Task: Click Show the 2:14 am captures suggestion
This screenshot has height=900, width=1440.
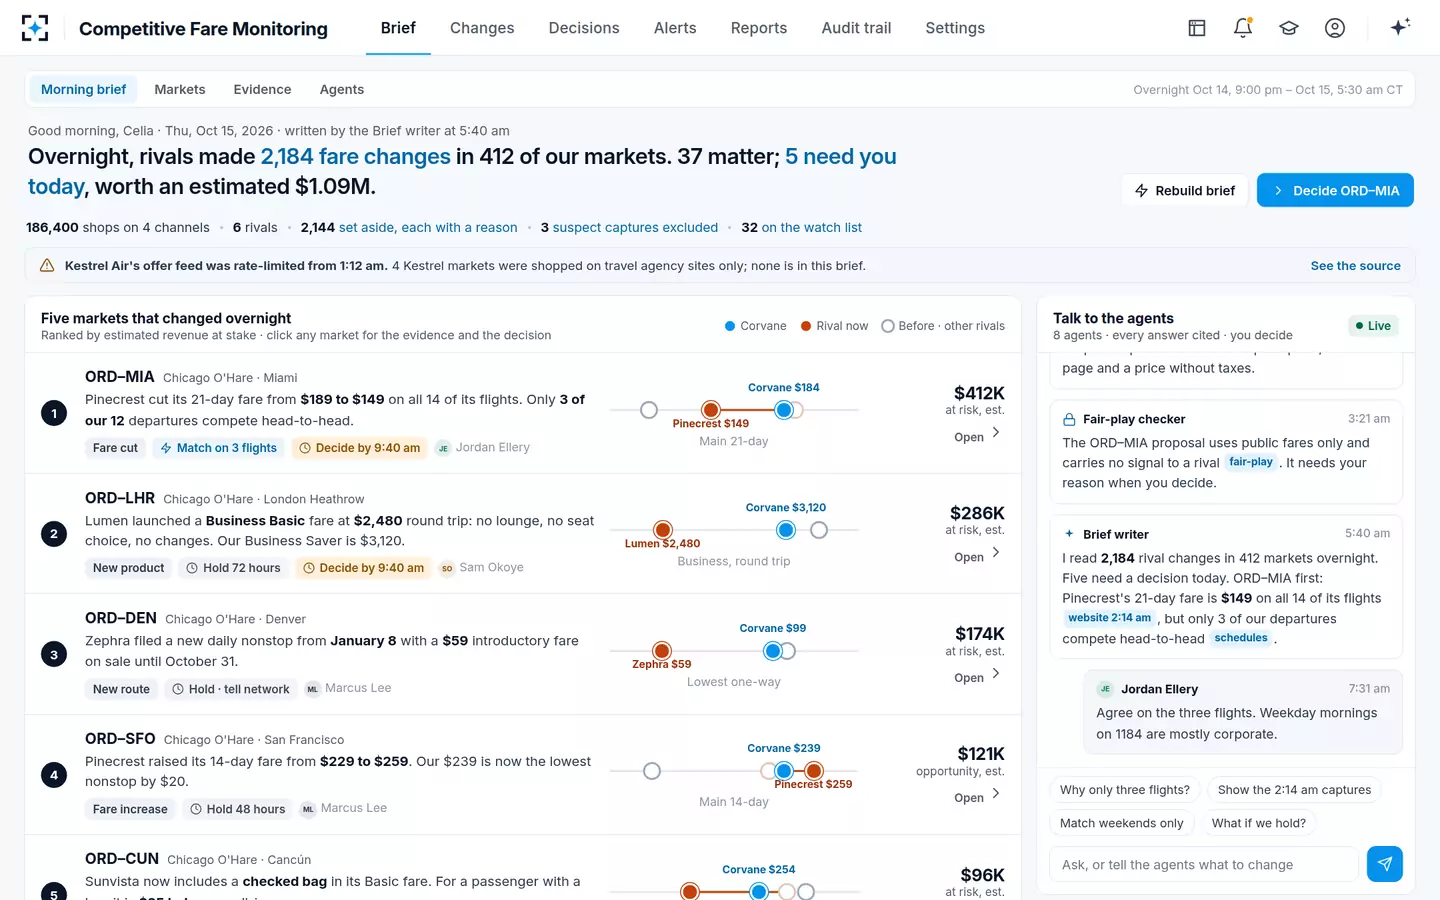Action: 1294,790
